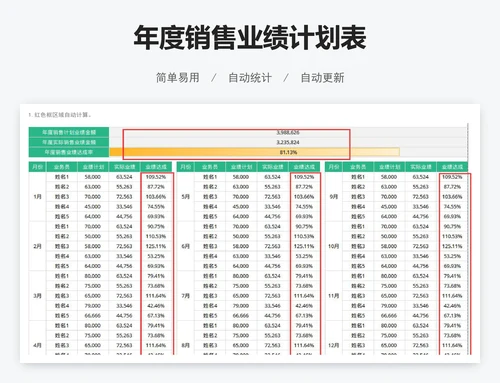Select 10月 姓名3 plan value 58,000
500x383 pixels.
389,246
